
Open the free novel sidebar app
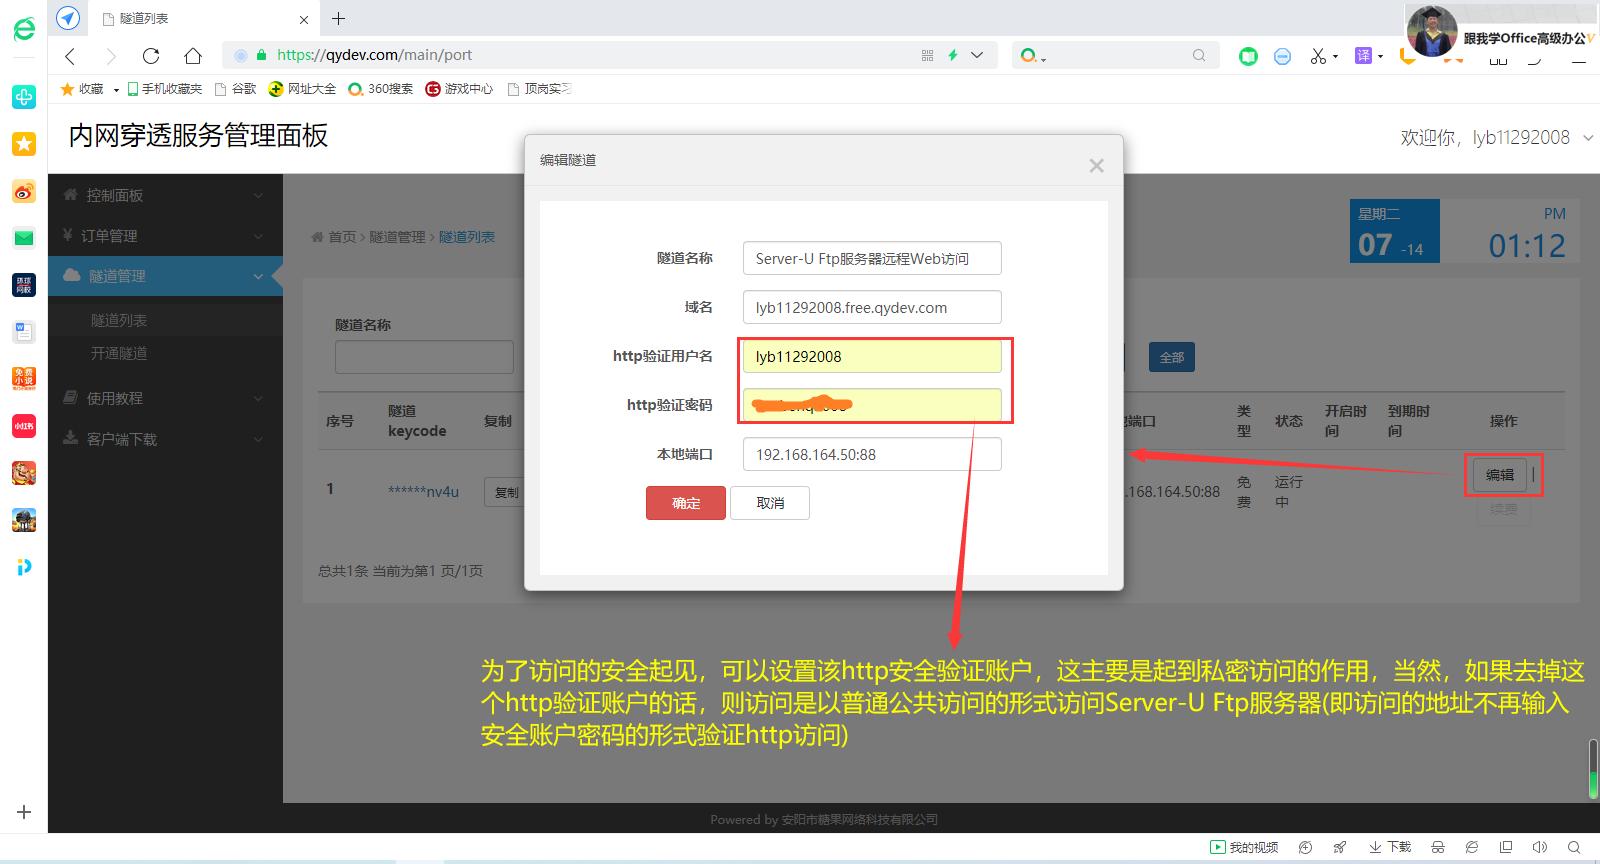[24, 378]
